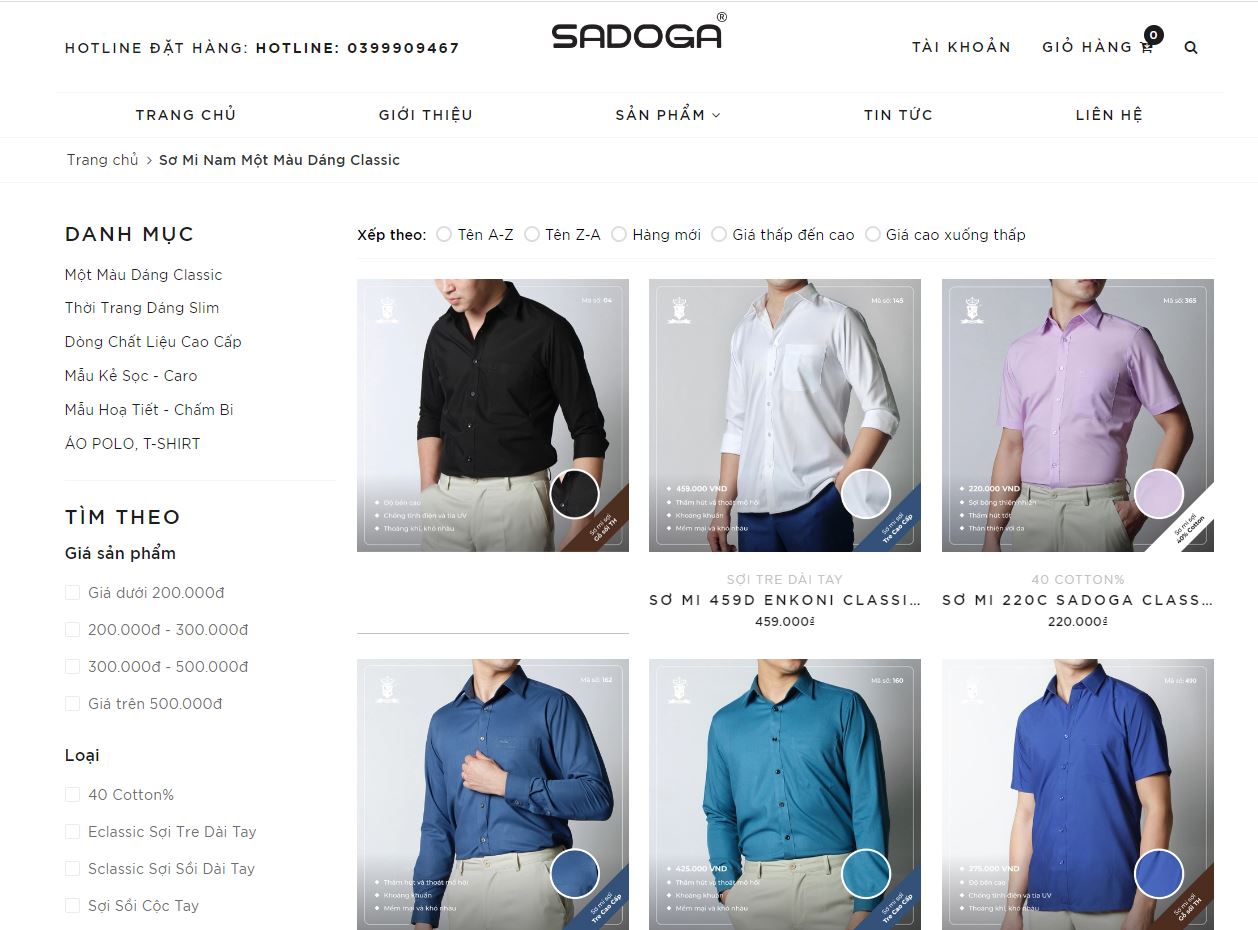This screenshot has width=1258, height=930.
Task: Open the search magnifier icon
Action: coord(1191,47)
